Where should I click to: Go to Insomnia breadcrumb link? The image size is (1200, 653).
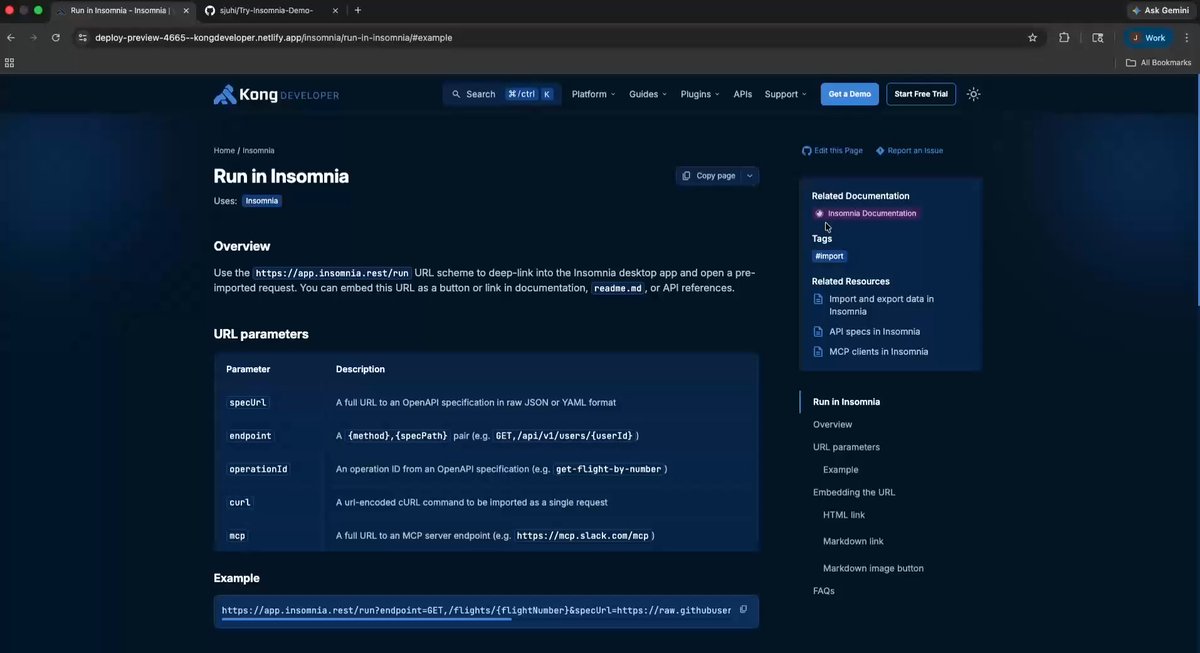[x=258, y=151]
